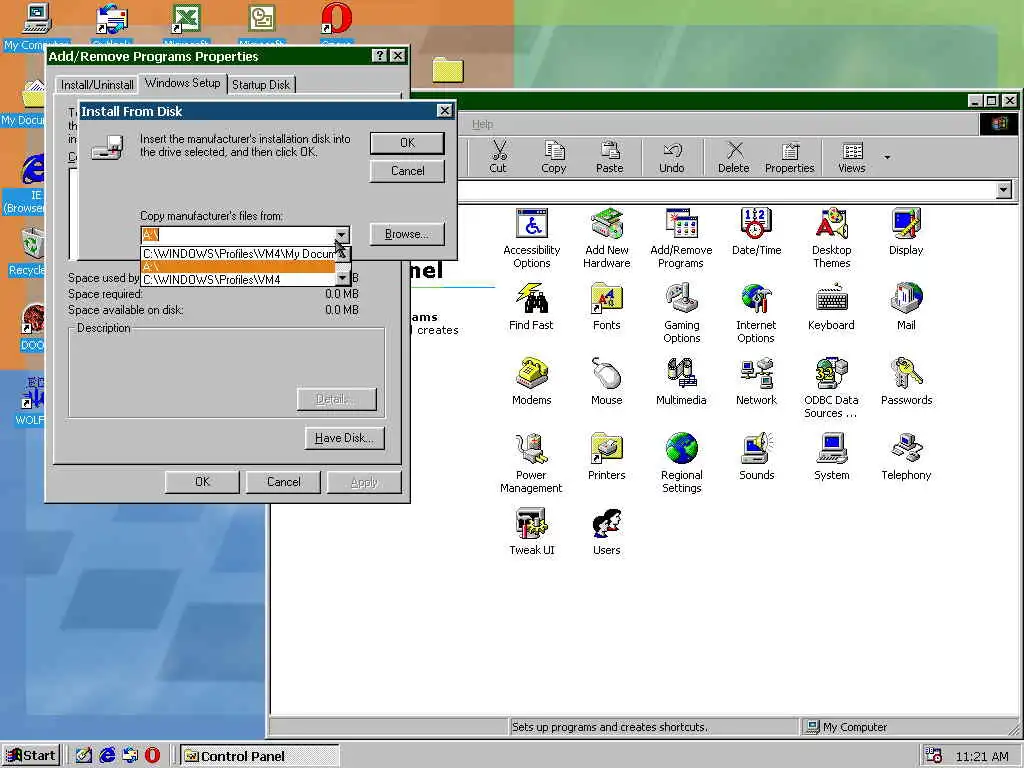Open the Find Fast icon
Viewport: 1024px width, 768px height.
[x=532, y=306]
